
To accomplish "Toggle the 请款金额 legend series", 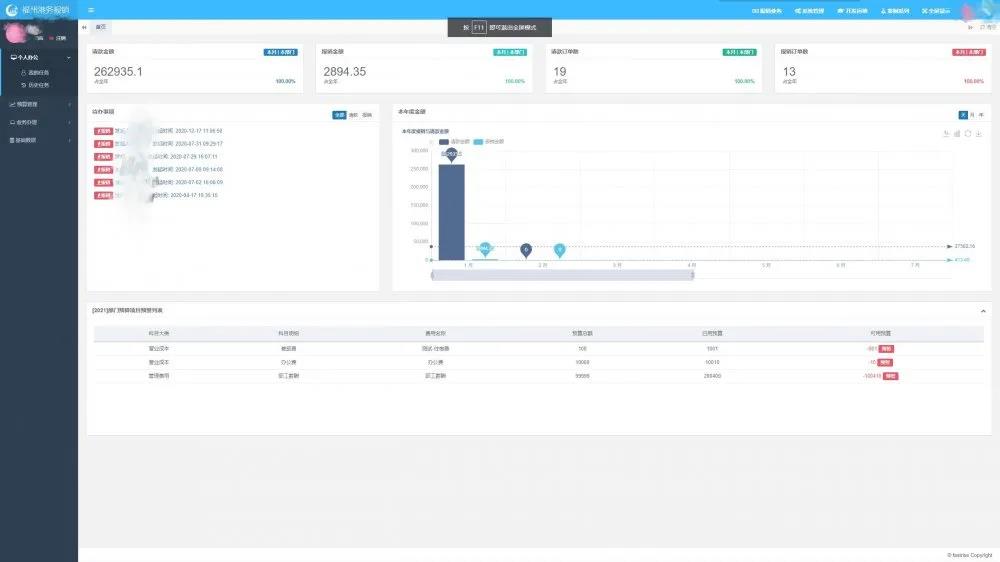I will coord(444,142).
